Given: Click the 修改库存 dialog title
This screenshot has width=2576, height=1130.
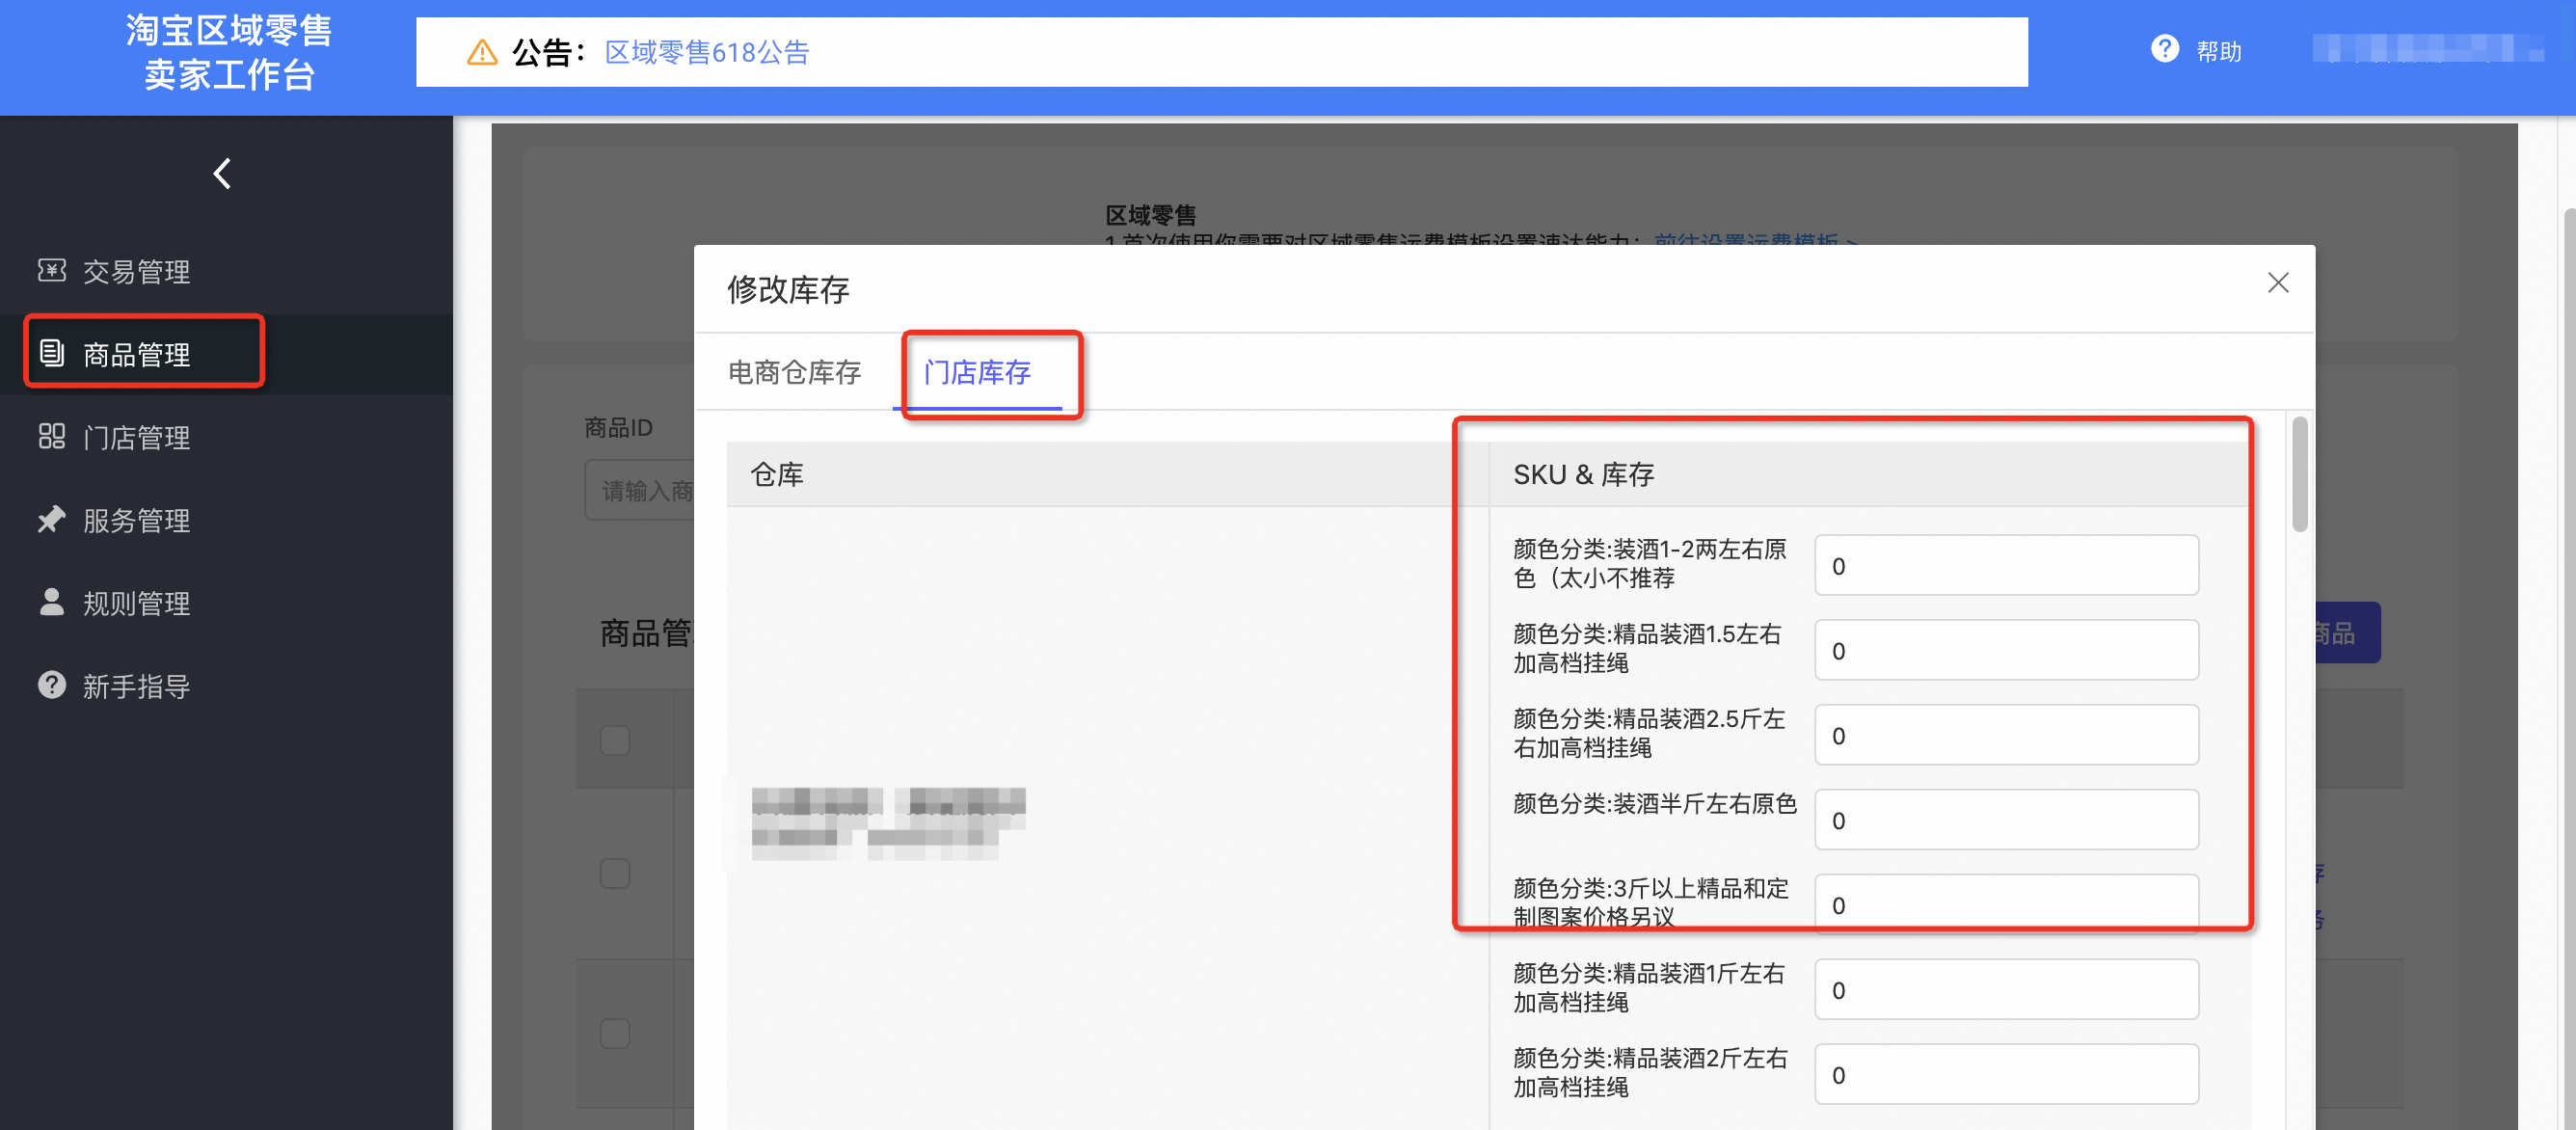Looking at the screenshot, I should tap(788, 289).
